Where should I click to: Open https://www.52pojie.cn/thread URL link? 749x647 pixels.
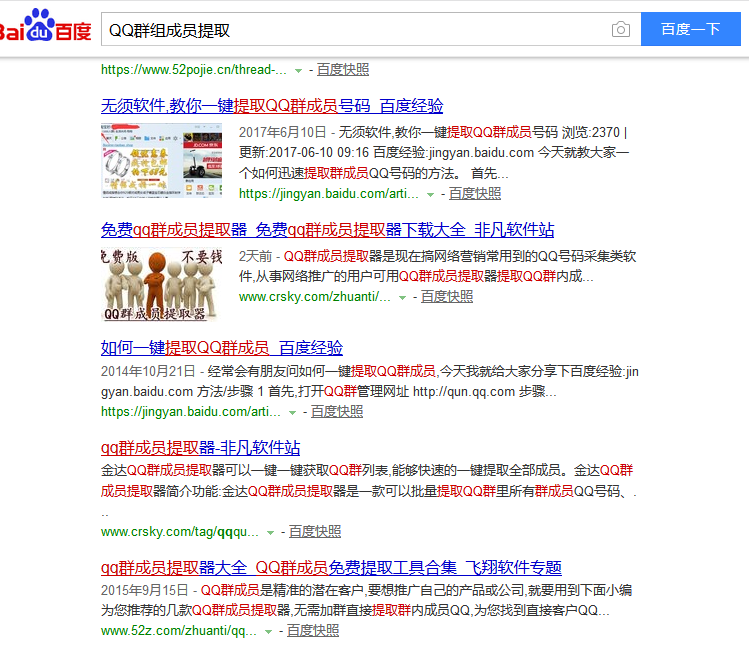pos(193,70)
